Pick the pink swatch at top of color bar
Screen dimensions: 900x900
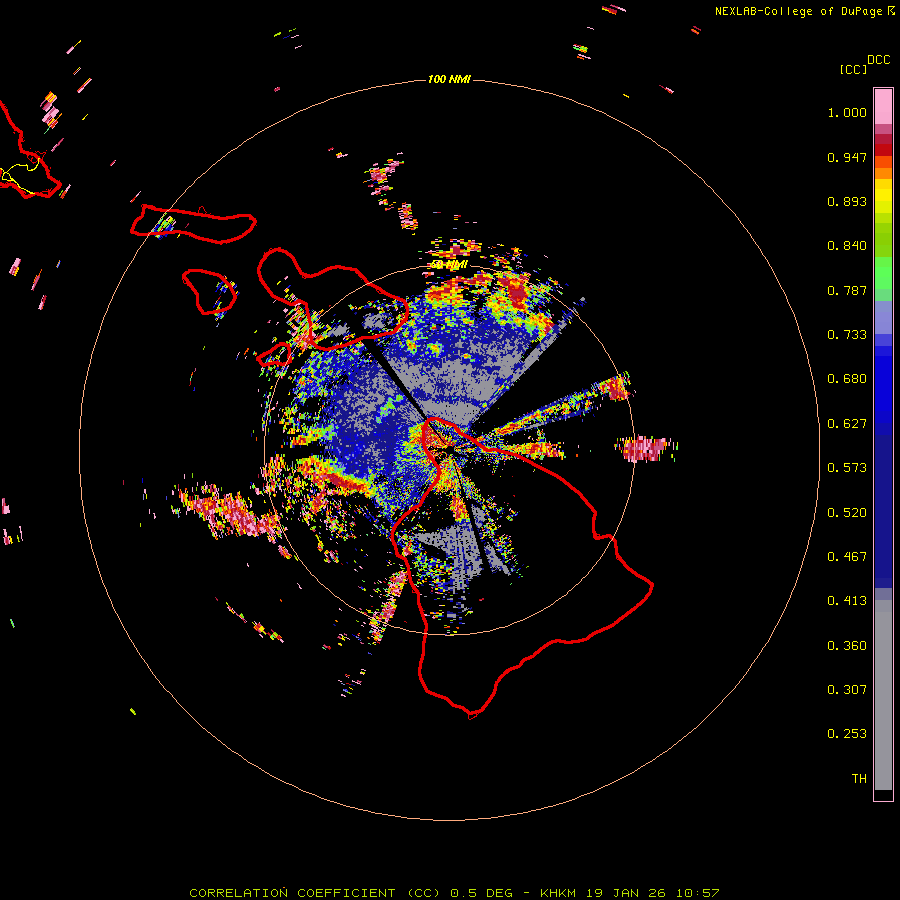tap(883, 106)
